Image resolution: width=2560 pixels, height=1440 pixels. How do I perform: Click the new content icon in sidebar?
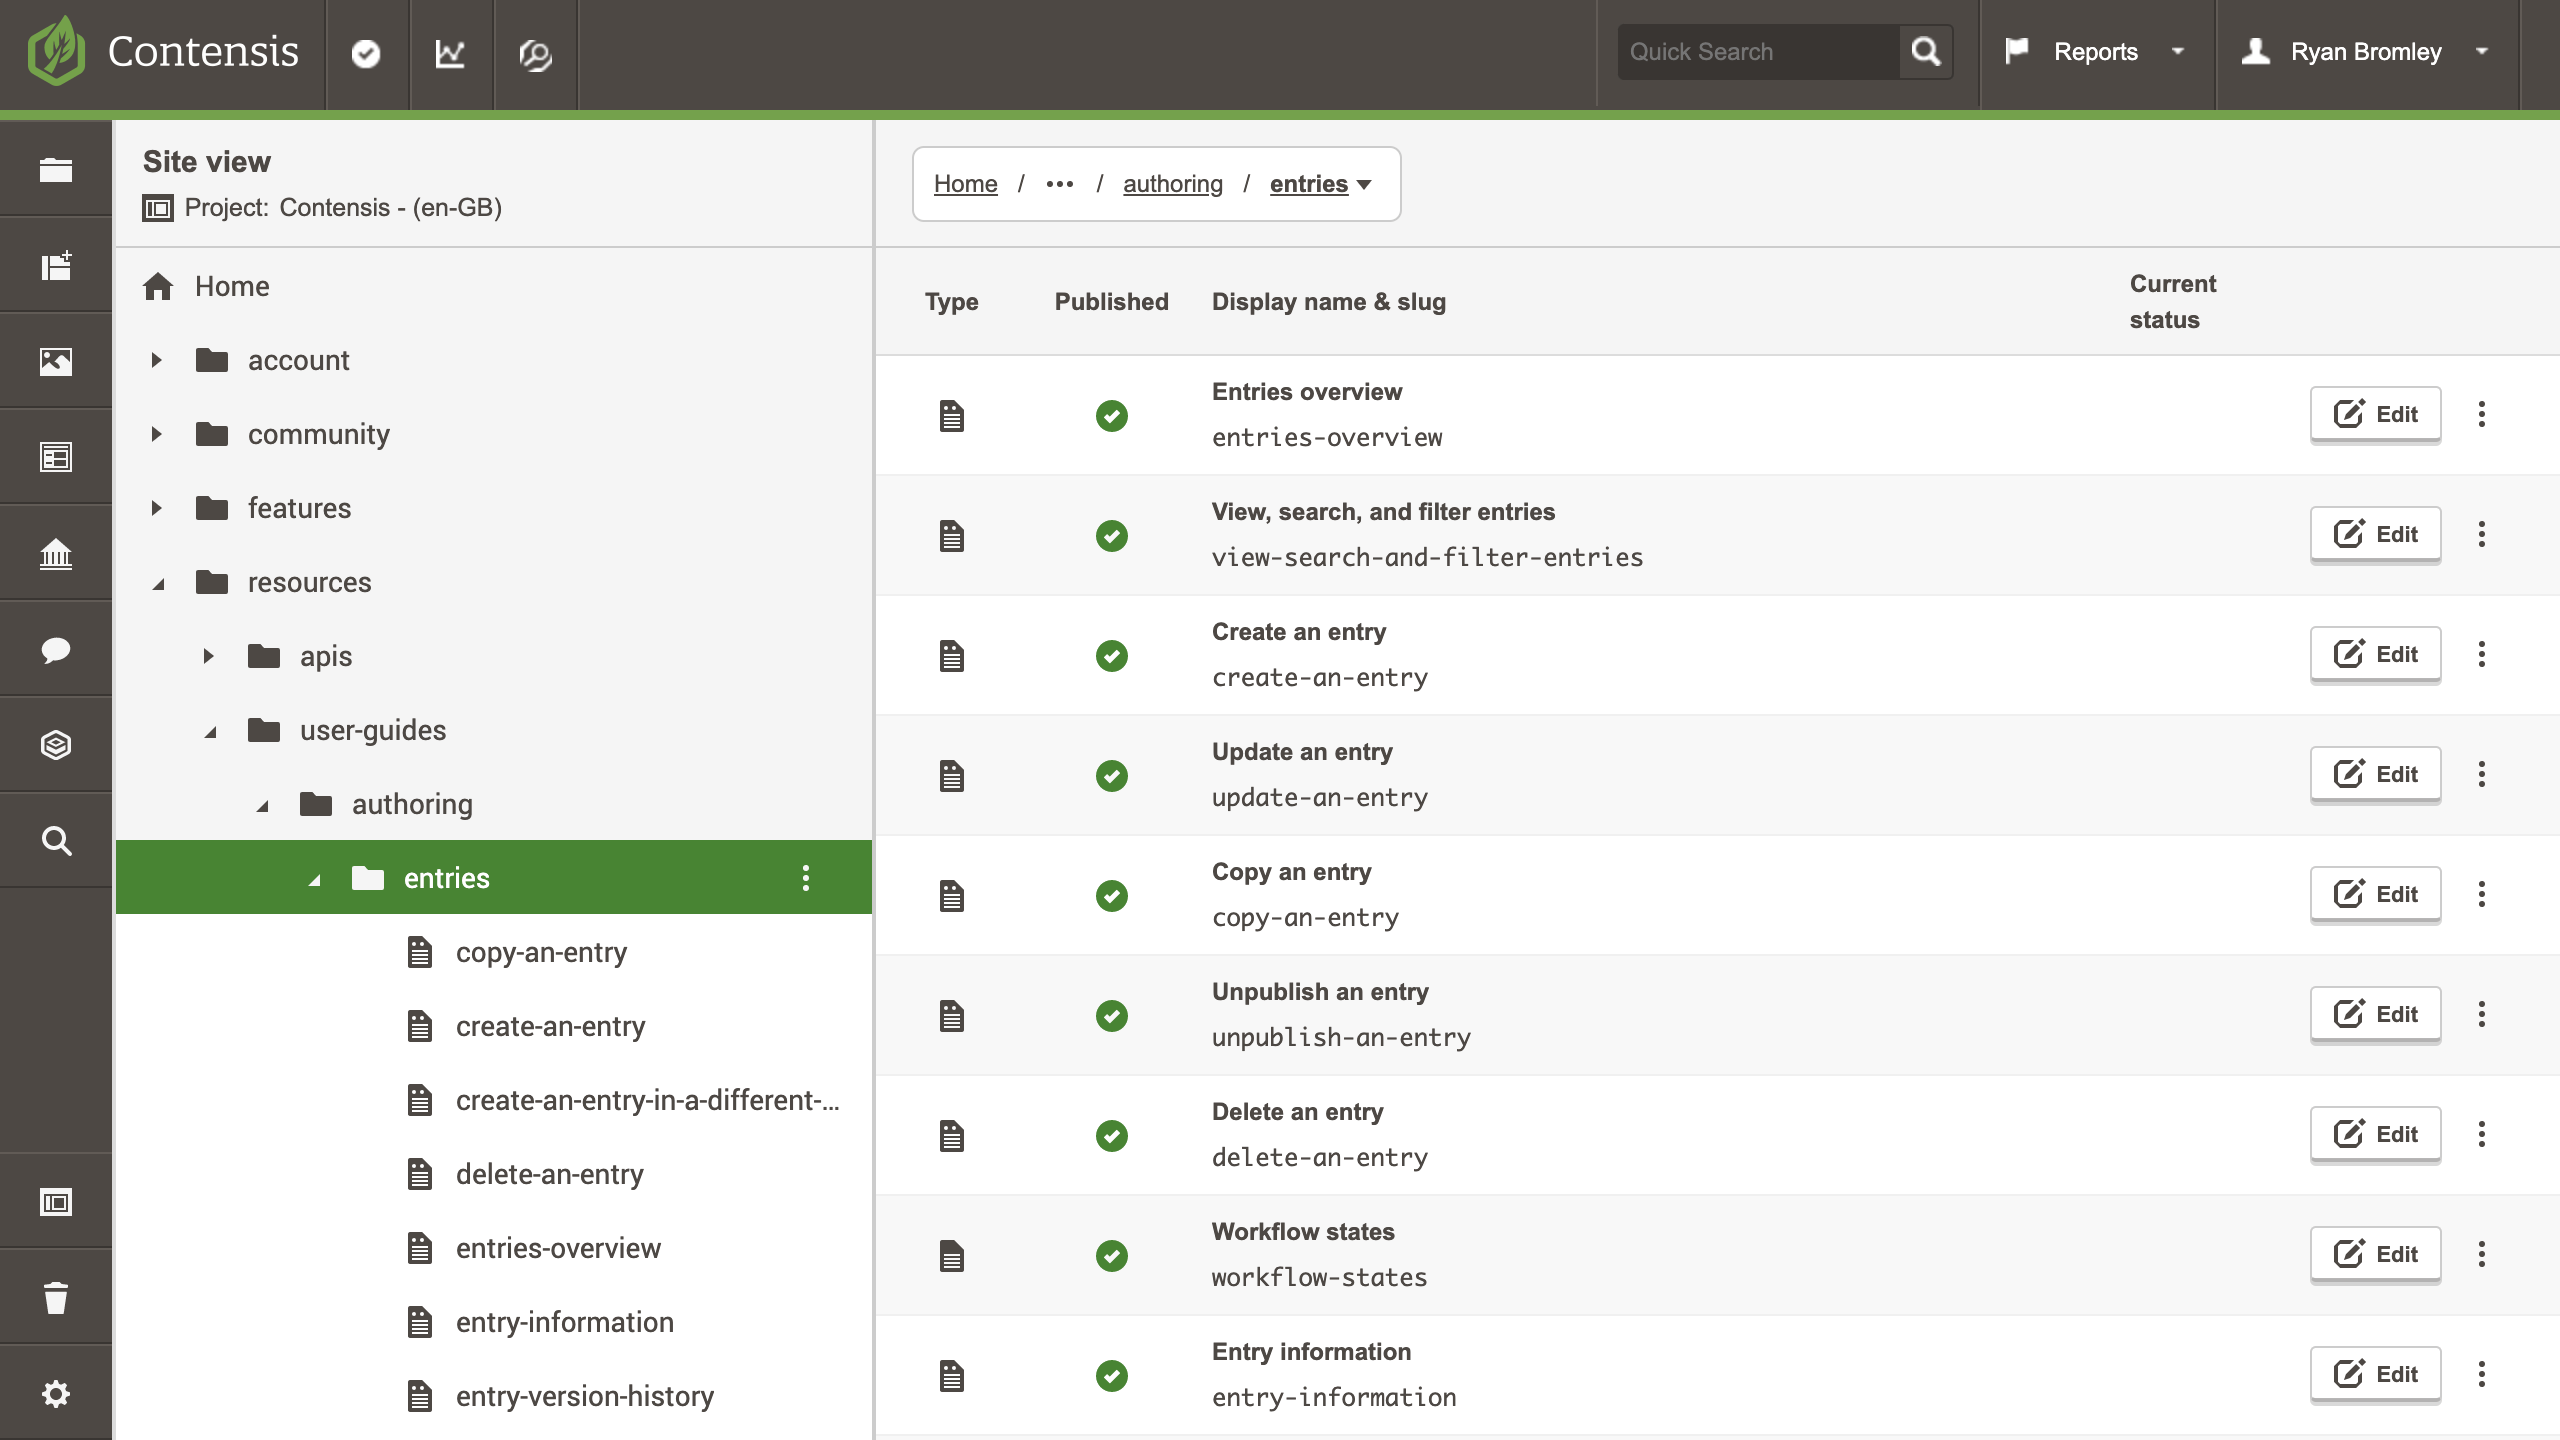[x=56, y=265]
